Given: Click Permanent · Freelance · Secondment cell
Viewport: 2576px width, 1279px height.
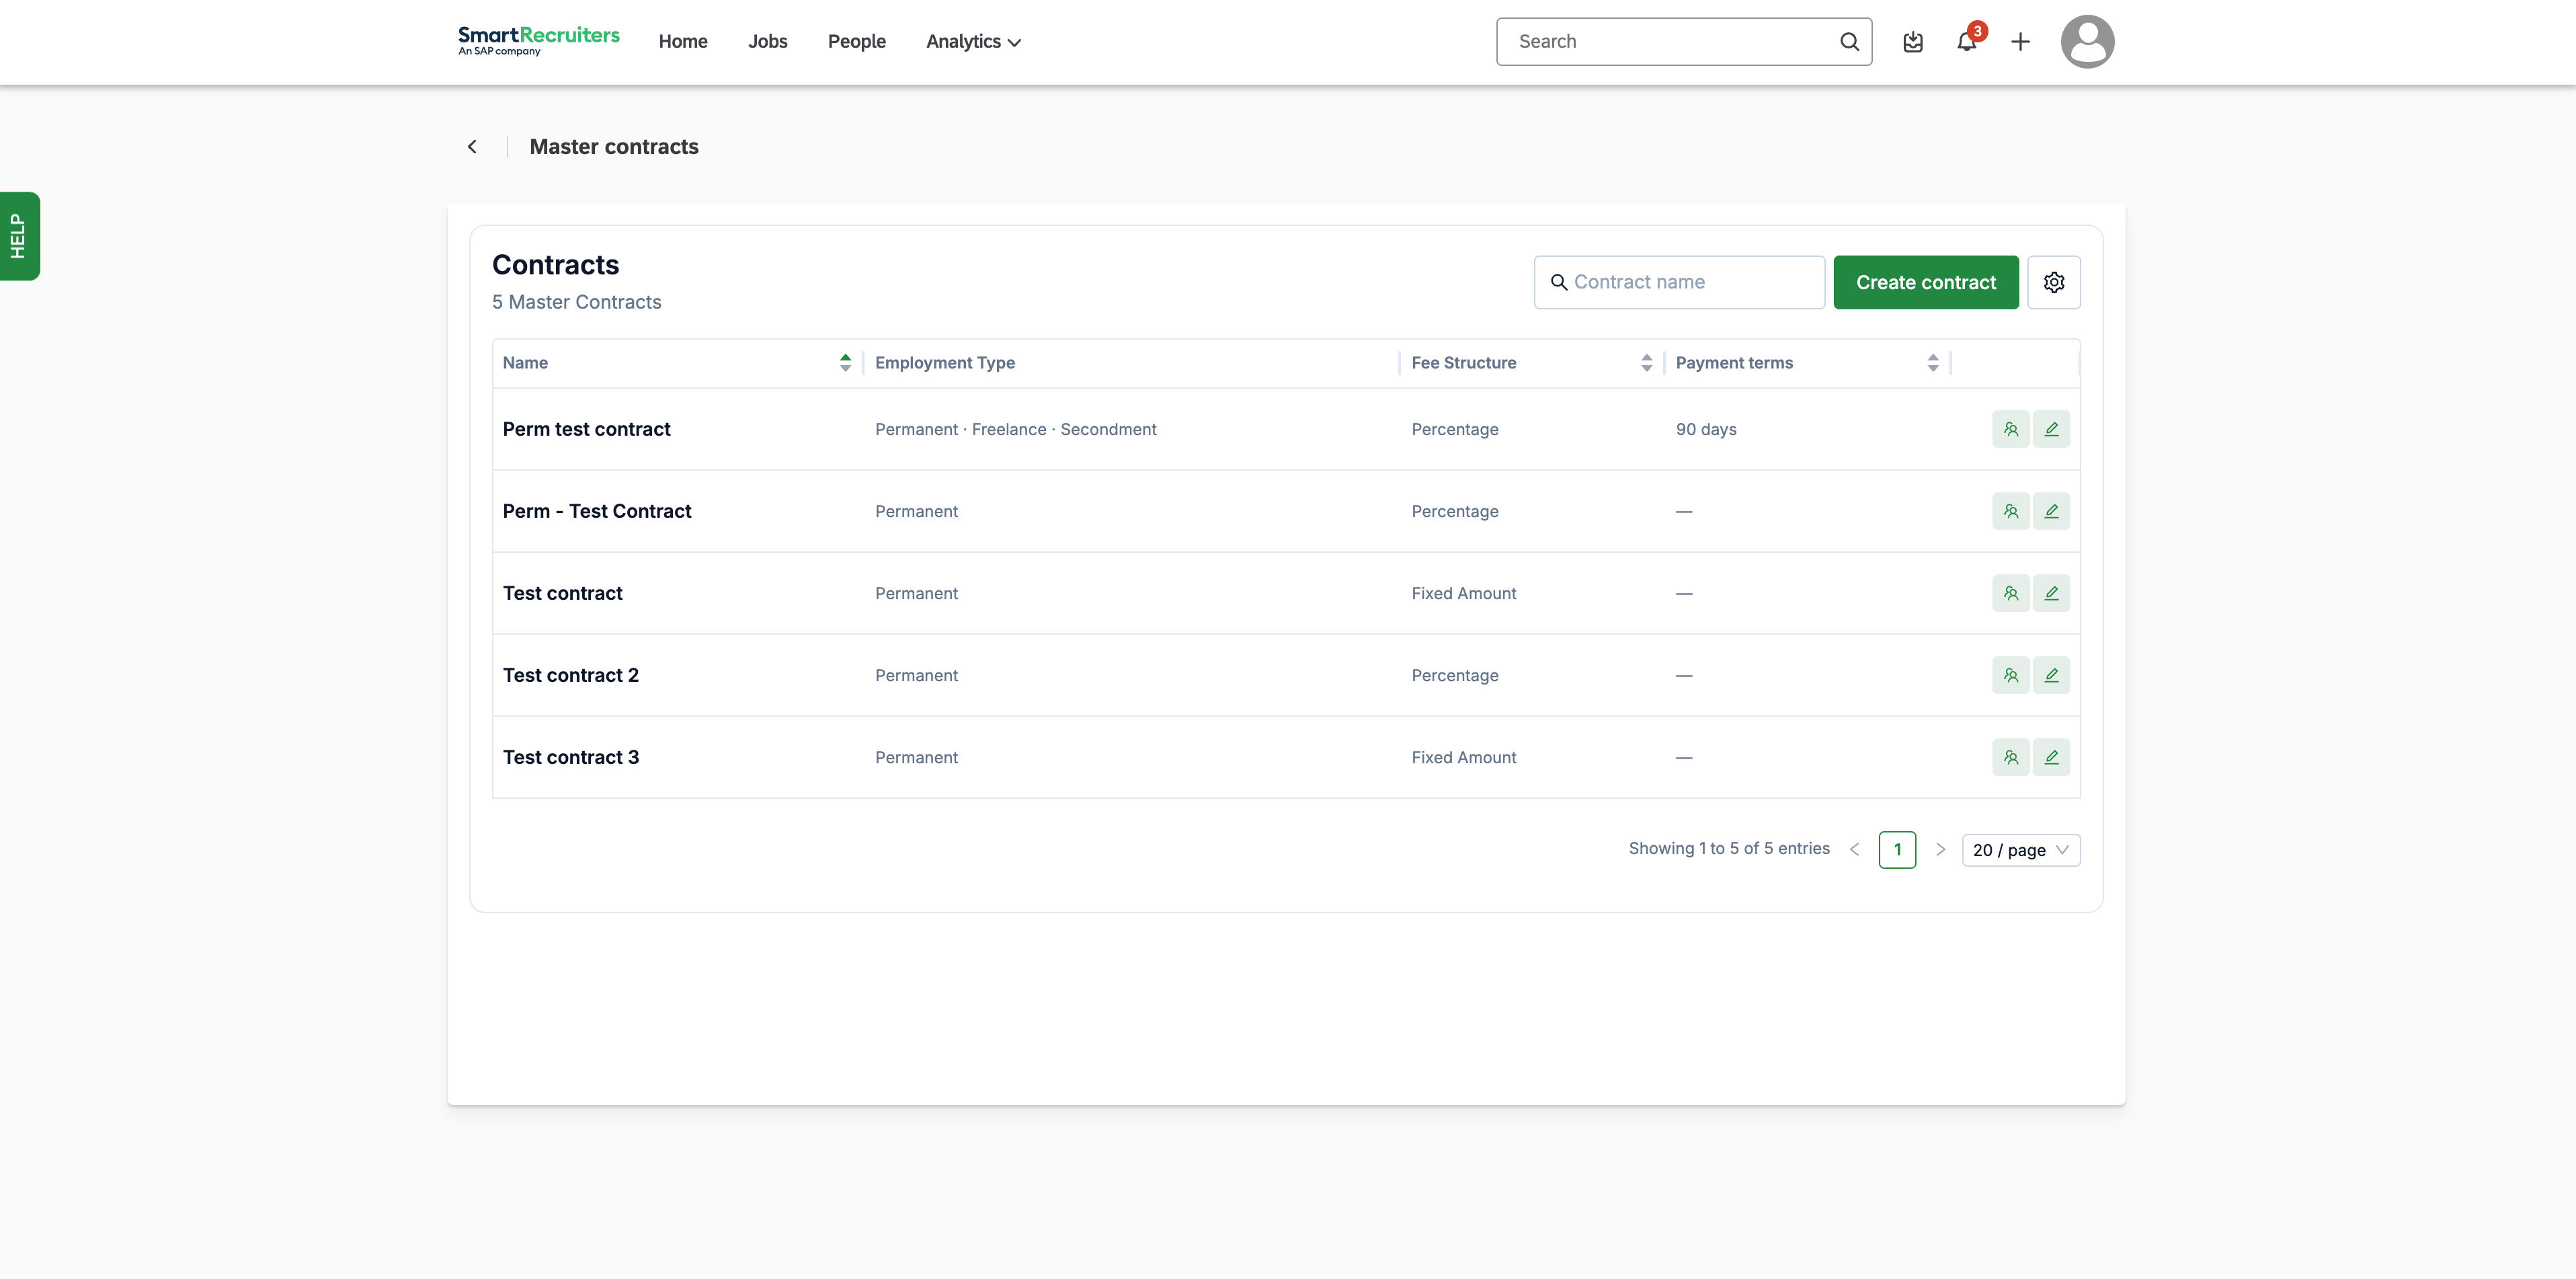Looking at the screenshot, I should tap(1015, 430).
